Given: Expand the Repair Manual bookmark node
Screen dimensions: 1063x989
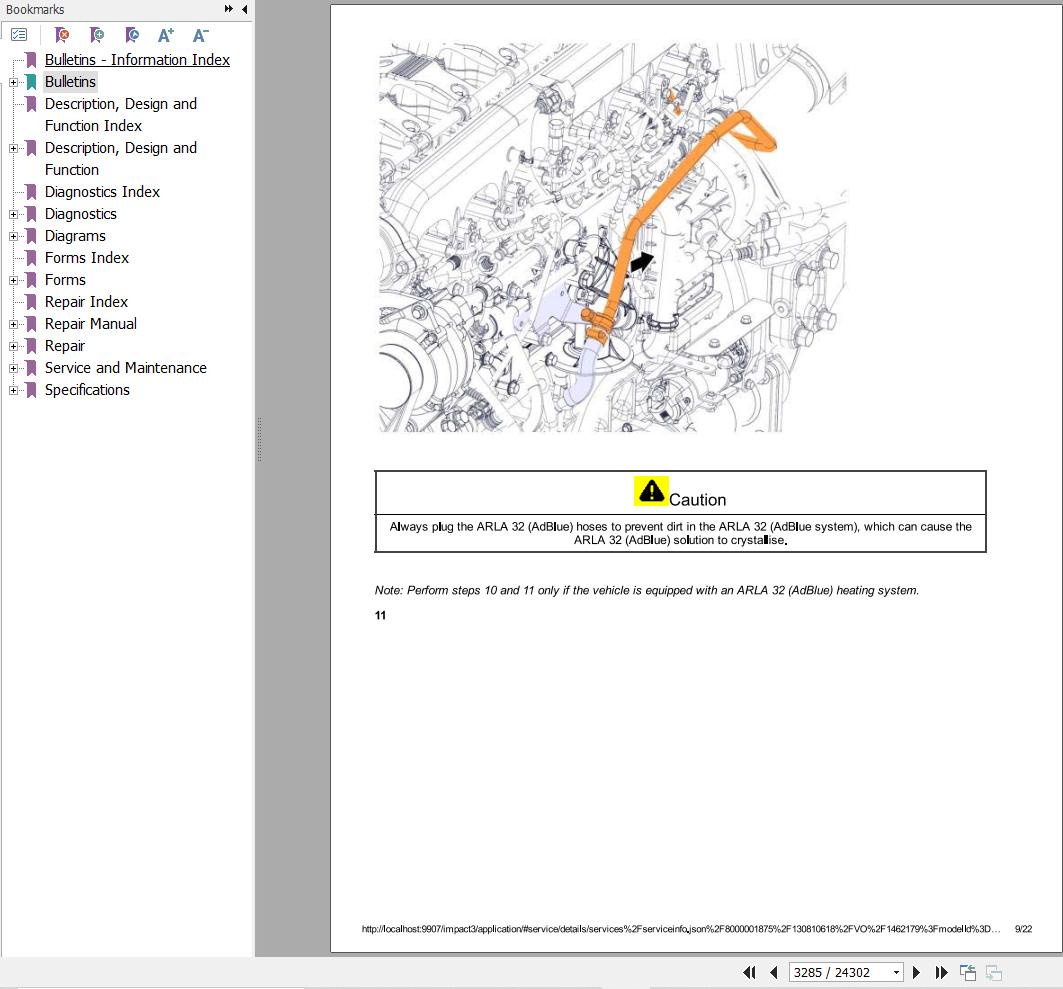Looking at the screenshot, I should 13,324.
